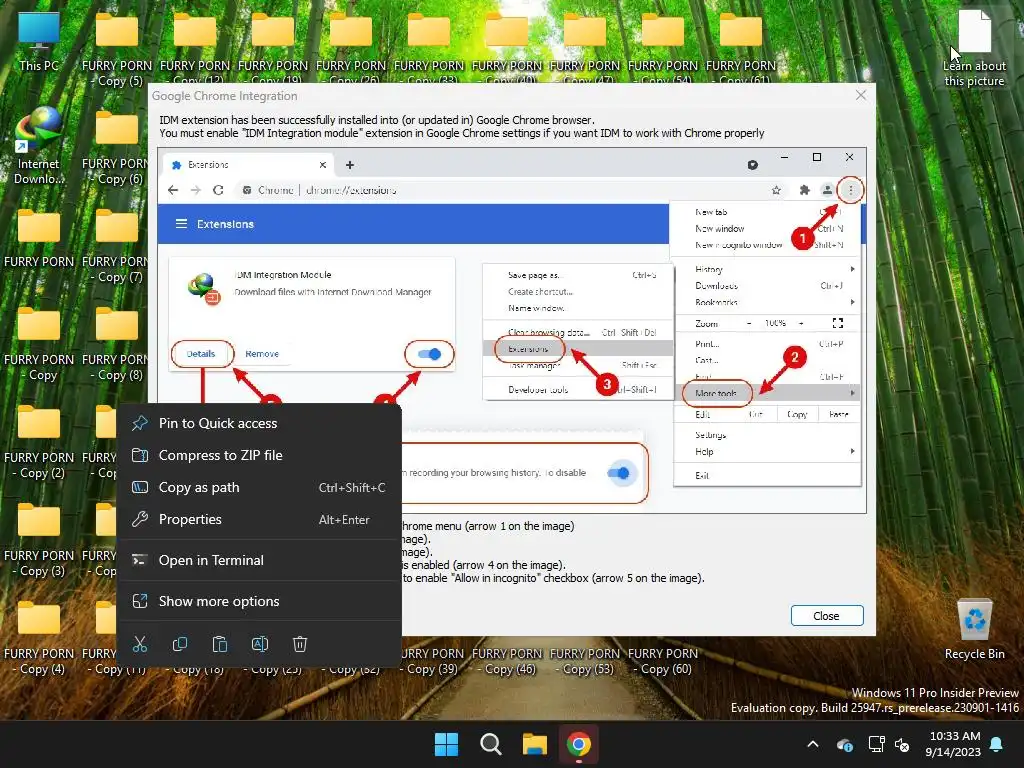This screenshot has height=768, width=1024.
Task: Select the desktop folder labeled Copy (46)
Action: tap(507, 661)
